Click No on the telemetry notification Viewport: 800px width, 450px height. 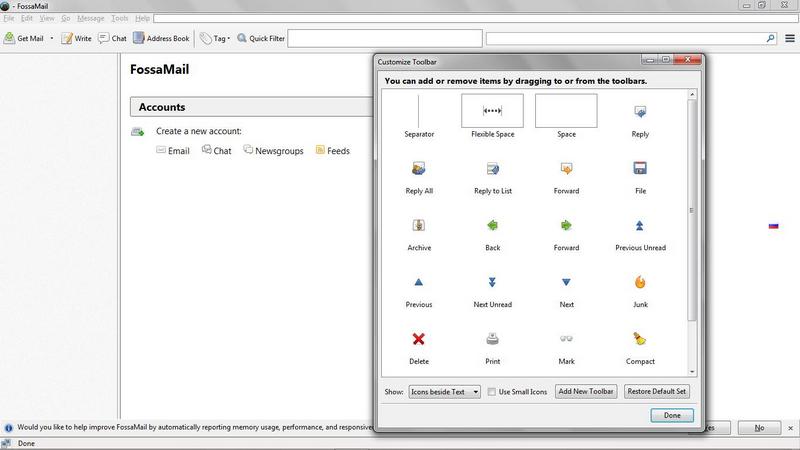pos(759,428)
